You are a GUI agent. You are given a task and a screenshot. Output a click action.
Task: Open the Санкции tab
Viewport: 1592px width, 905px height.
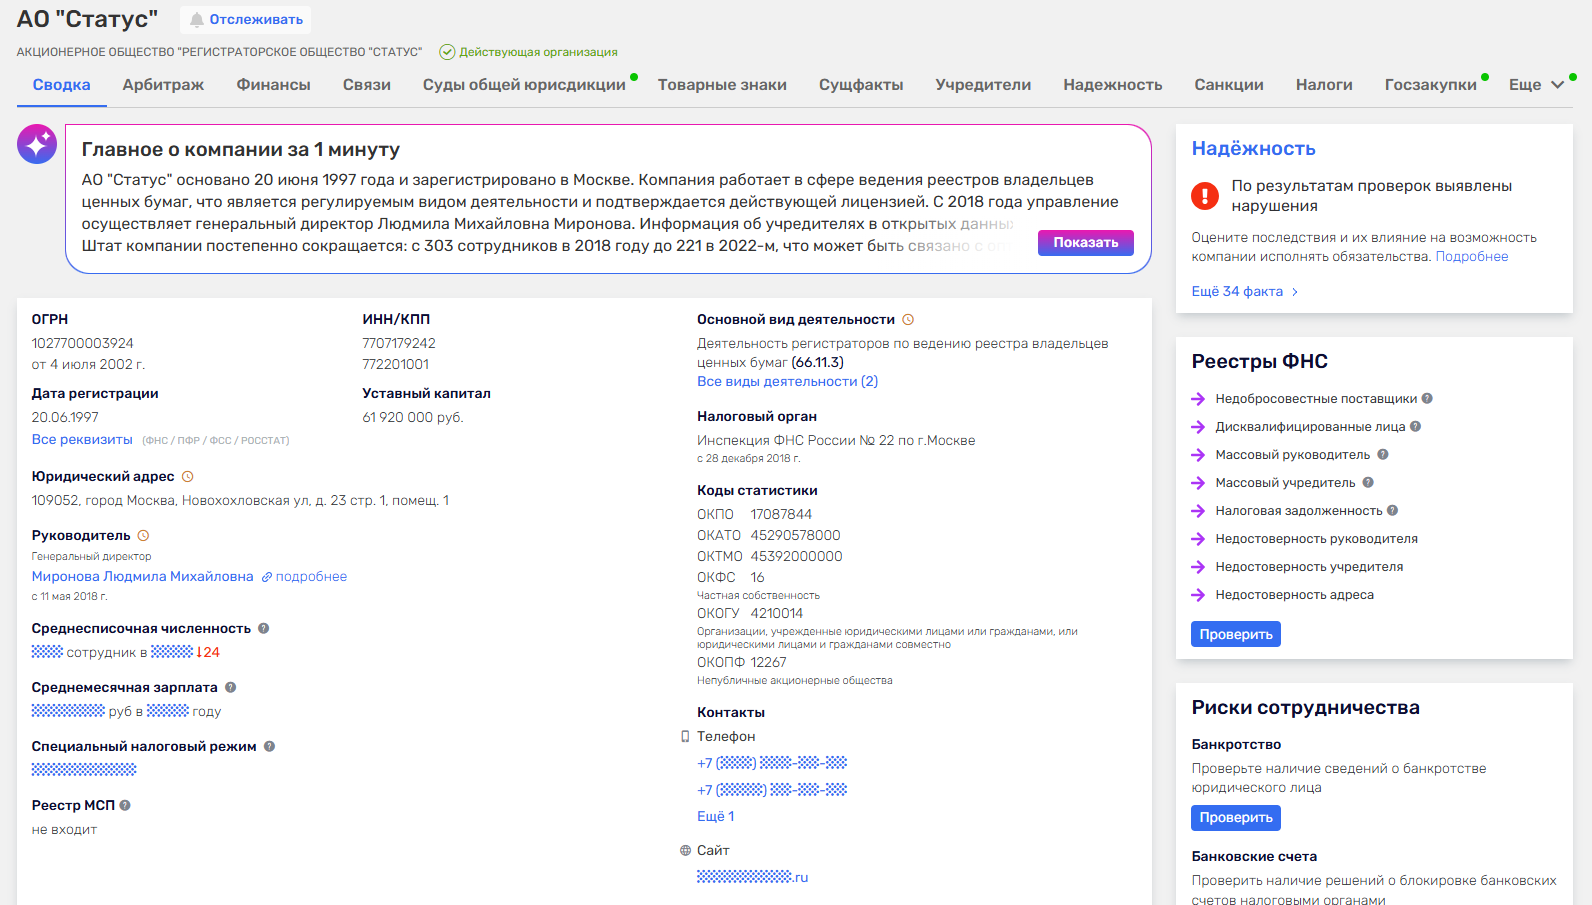[x=1229, y=85]
